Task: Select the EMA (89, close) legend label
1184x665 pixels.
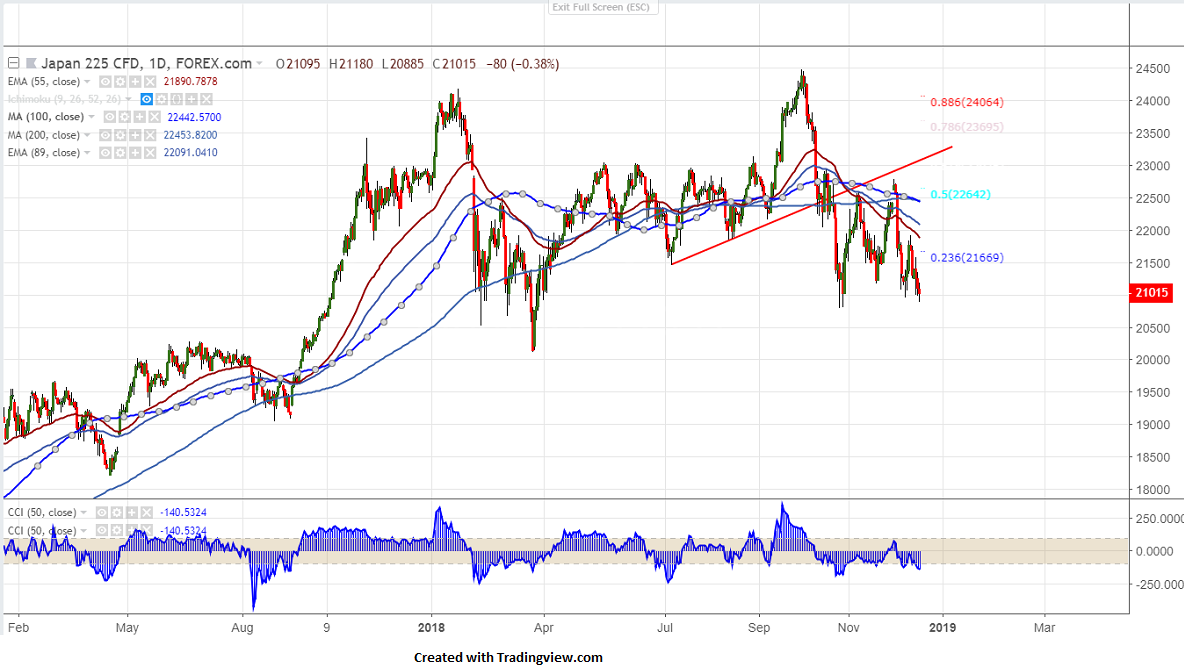Action: pyautogui.click(x=43, y=152)
